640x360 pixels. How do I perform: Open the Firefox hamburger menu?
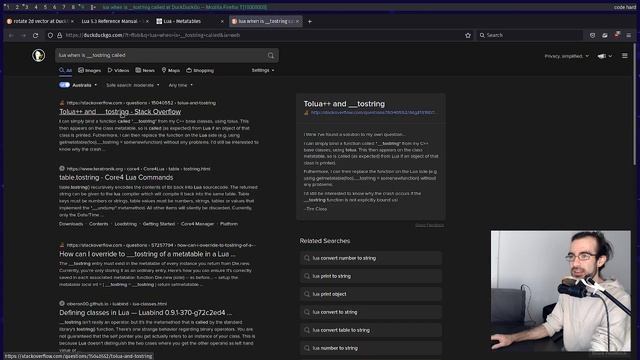[629, 36]
